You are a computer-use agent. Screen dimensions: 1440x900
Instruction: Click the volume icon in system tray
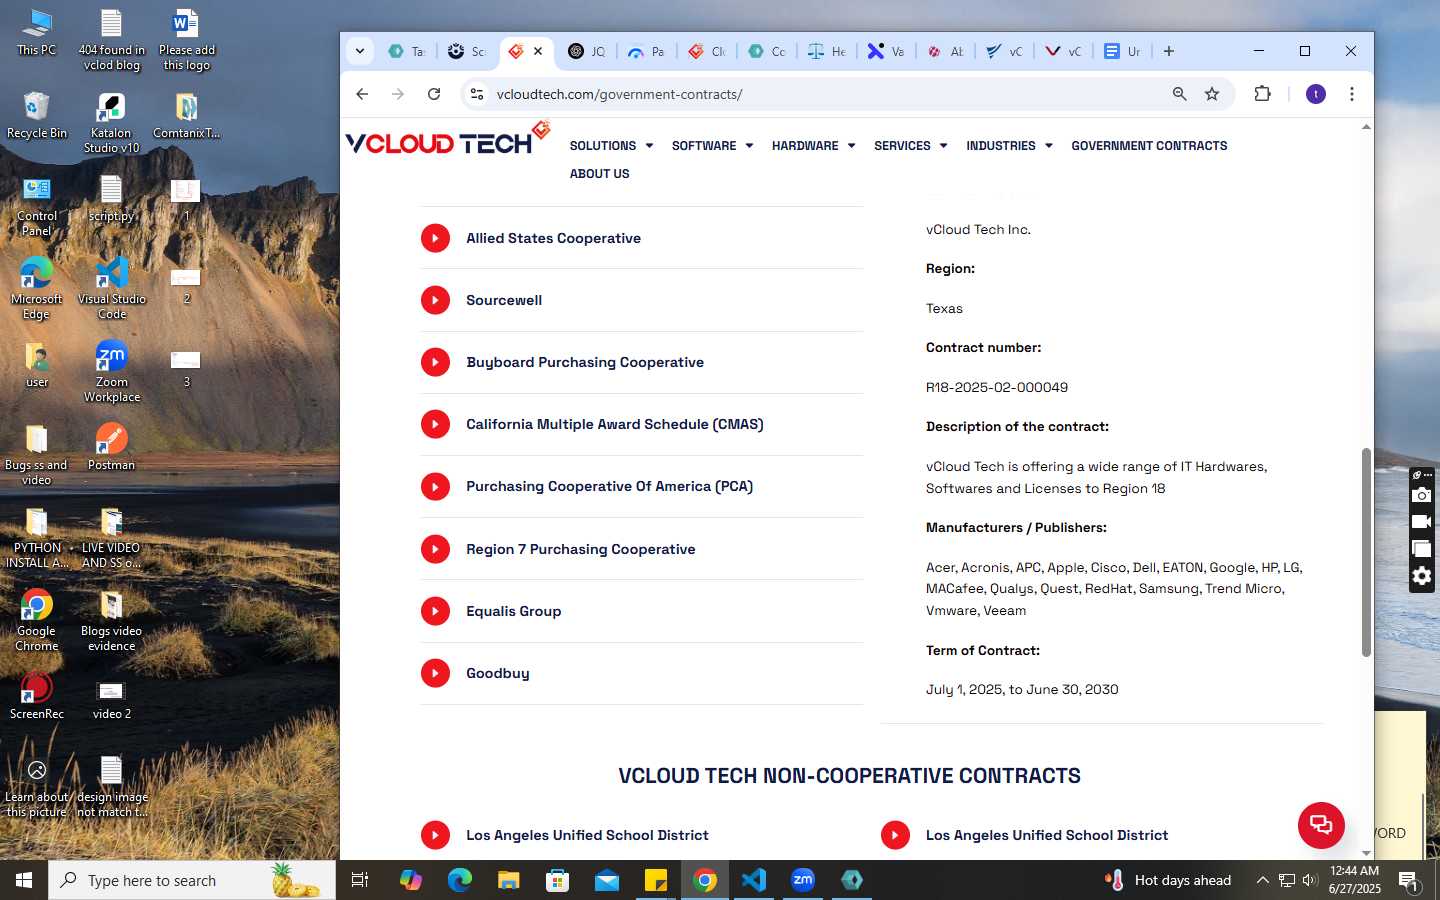coord(1310,880)
